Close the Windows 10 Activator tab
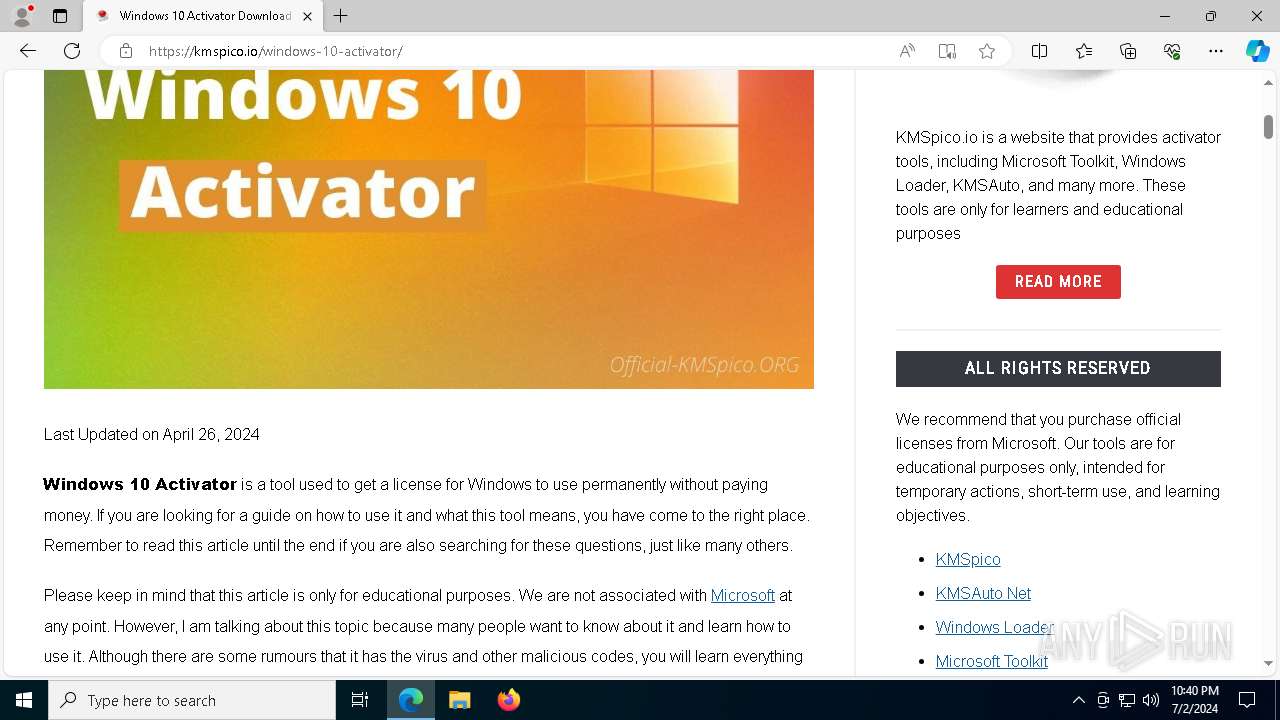Image resolution: width=1280 pixels, height=720 pixels. [308, 16]
